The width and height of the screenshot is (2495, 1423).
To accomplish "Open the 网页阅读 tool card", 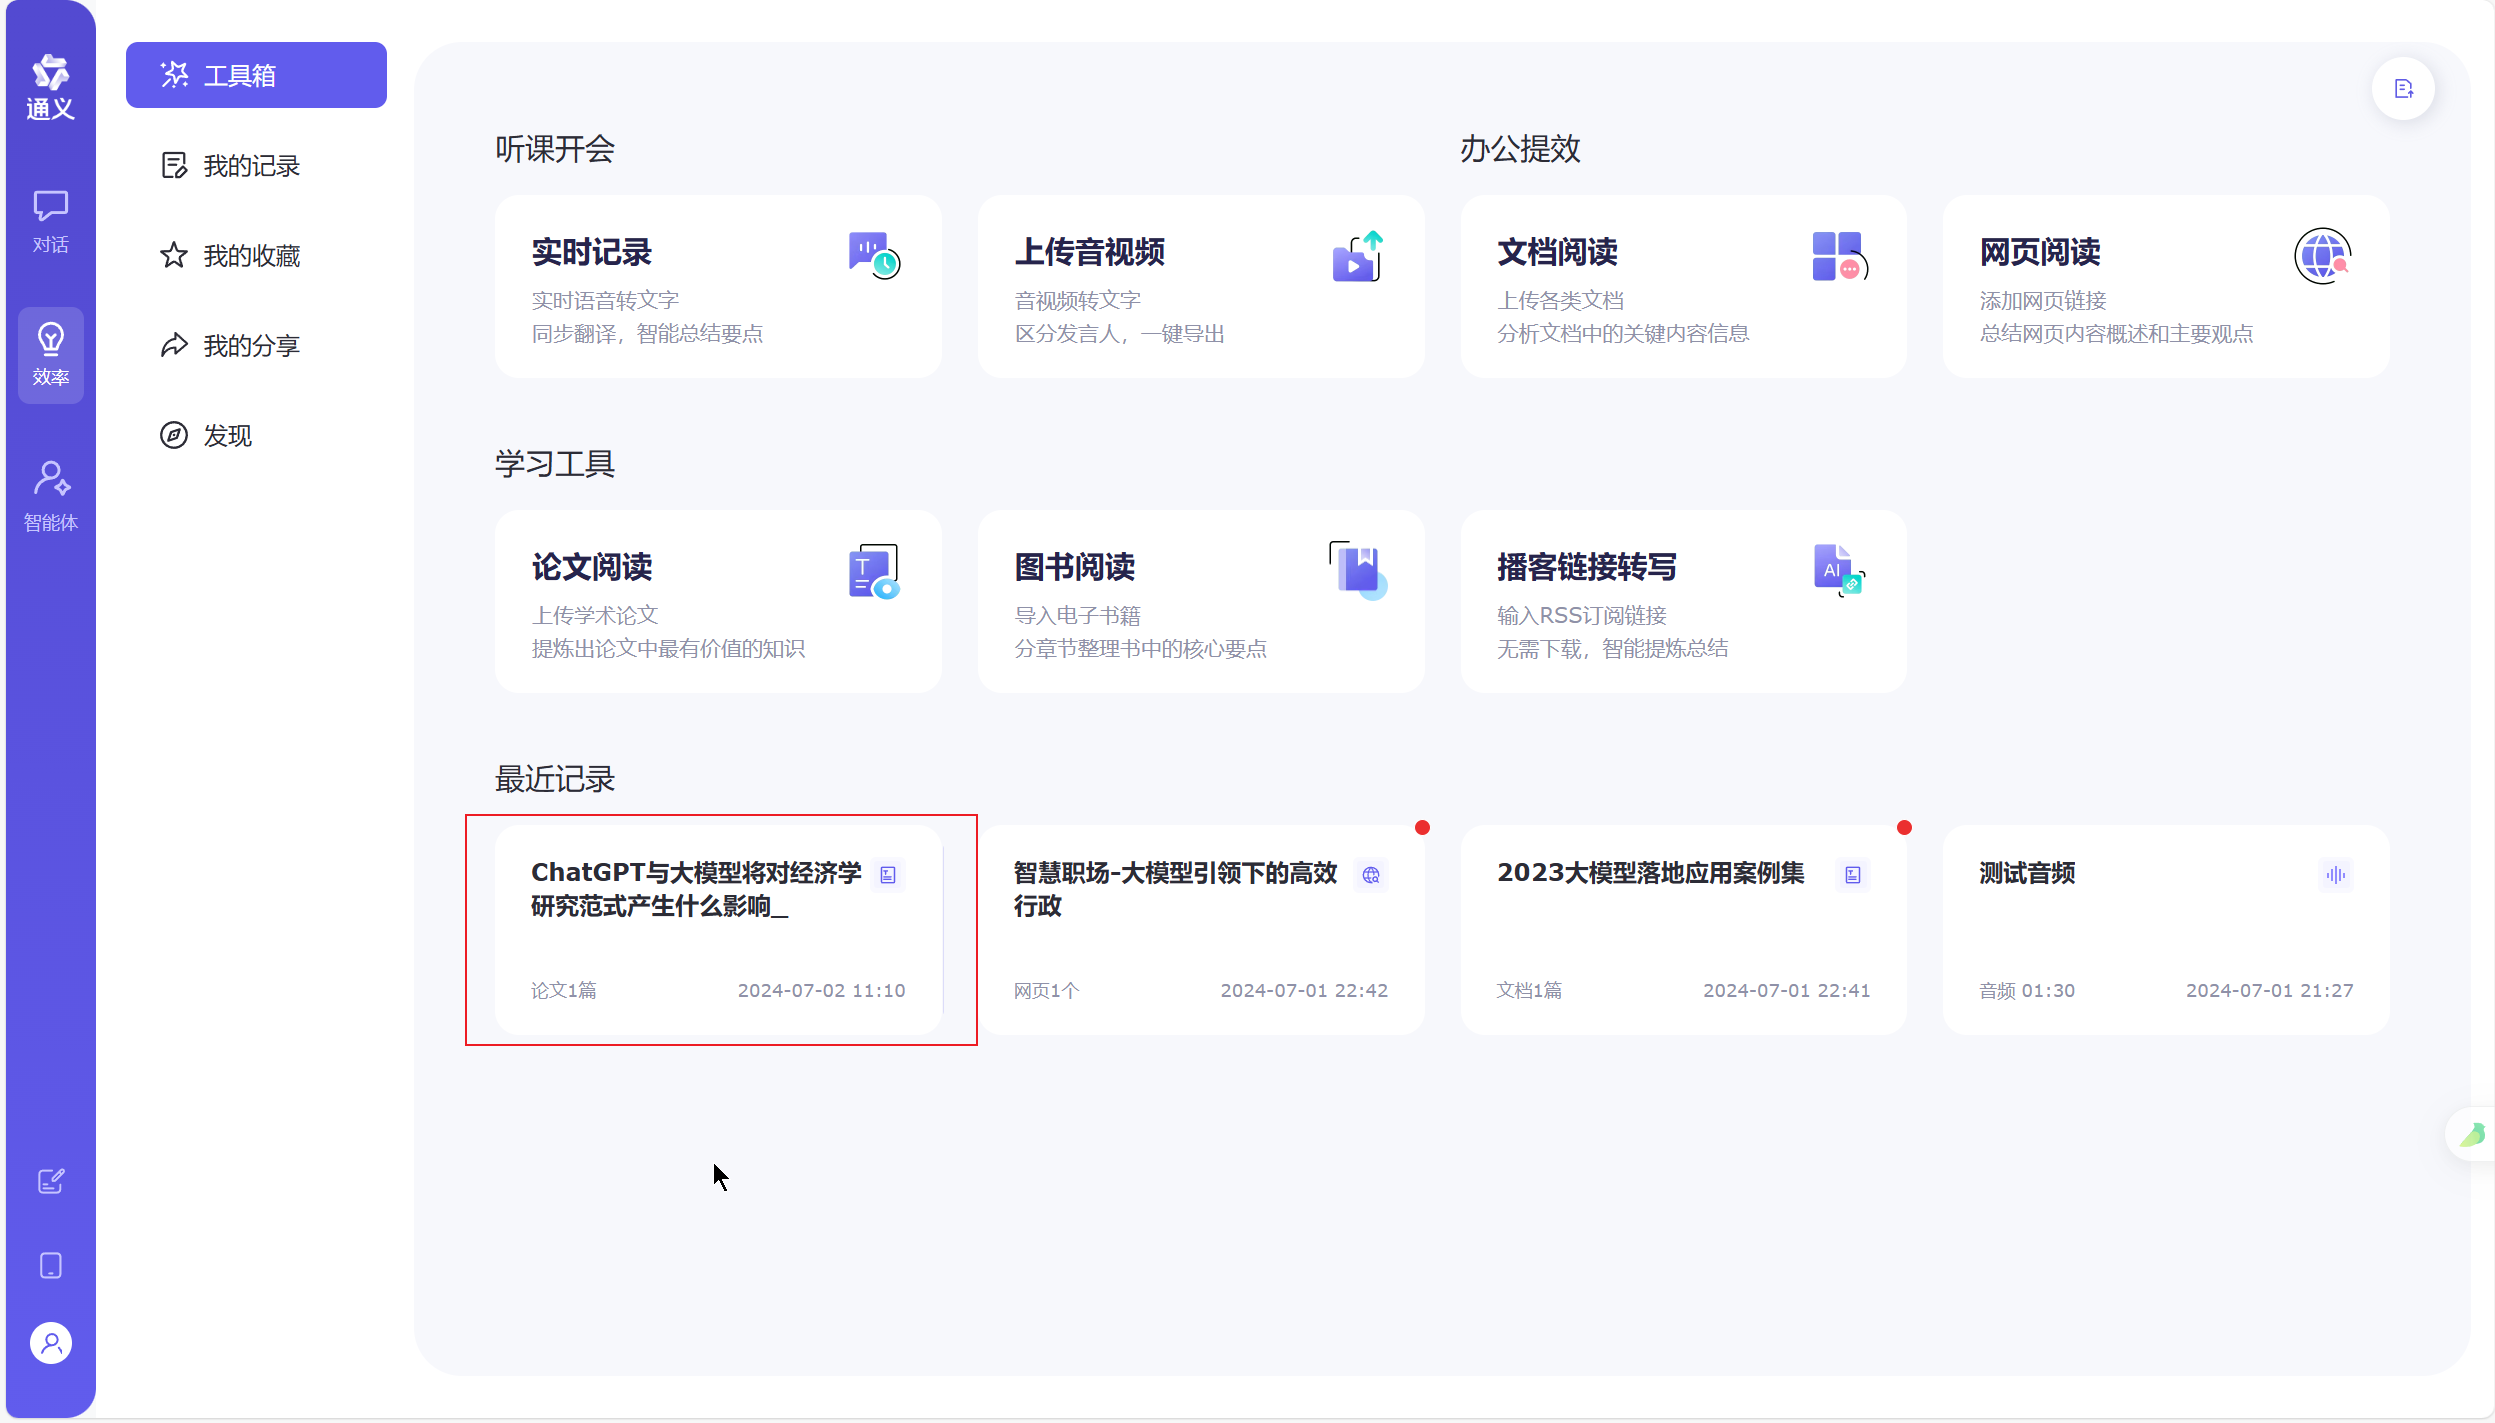I will pos(2165,287).
